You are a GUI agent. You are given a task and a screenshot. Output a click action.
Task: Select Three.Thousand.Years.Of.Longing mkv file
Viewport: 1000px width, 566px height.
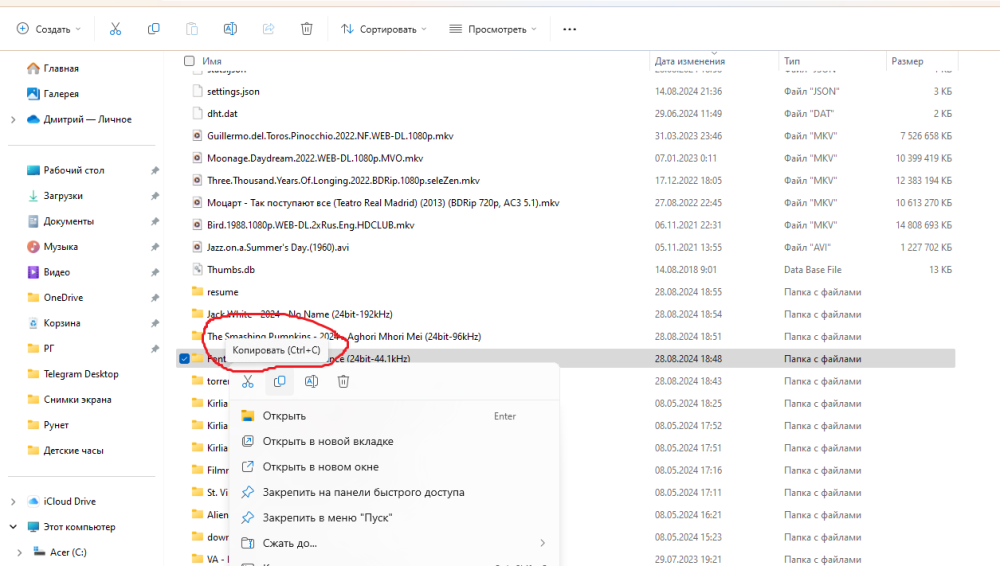tap(343, 181)
